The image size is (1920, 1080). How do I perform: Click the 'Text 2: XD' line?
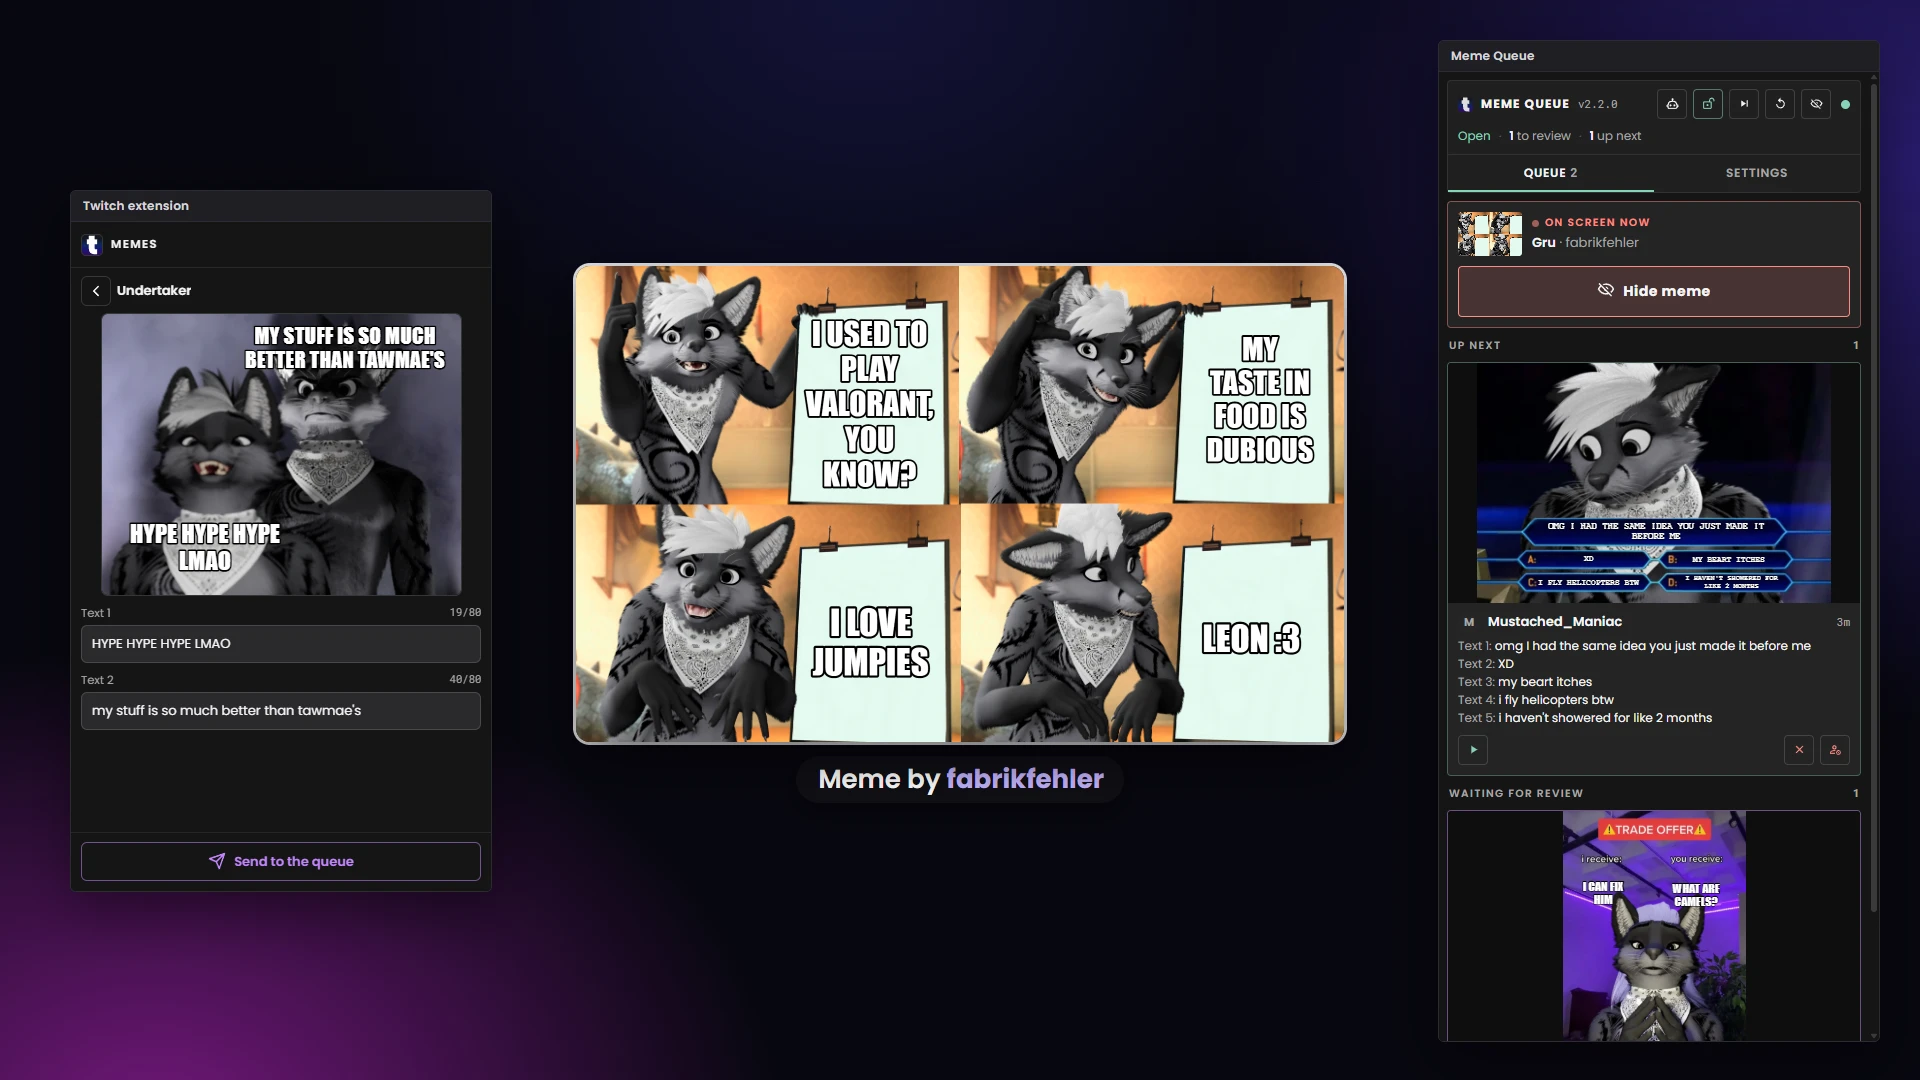tap(1486, 664)
